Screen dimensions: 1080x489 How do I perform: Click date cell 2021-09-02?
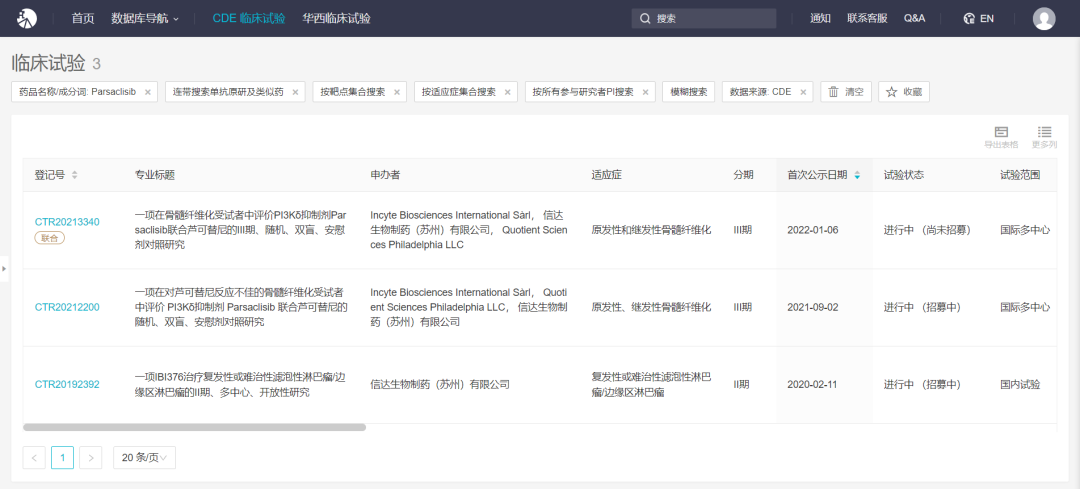point(813,307)
